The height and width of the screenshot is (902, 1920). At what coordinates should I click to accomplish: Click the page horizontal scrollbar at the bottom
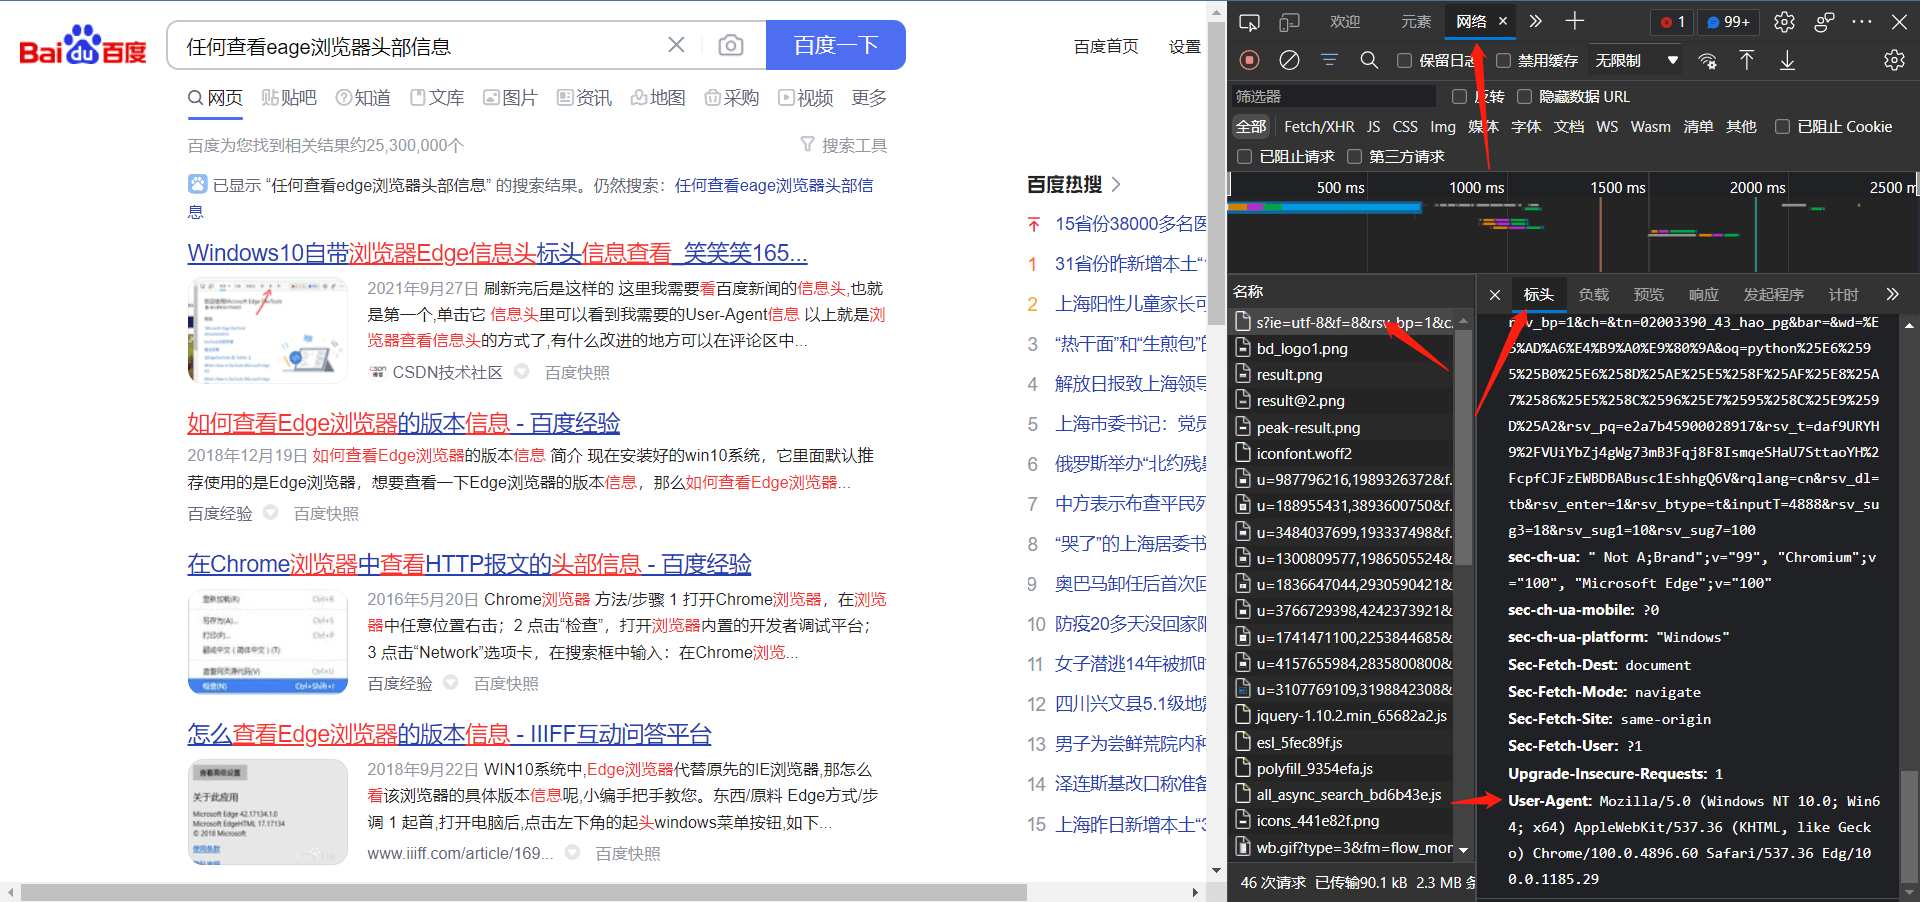click(524, 892)
